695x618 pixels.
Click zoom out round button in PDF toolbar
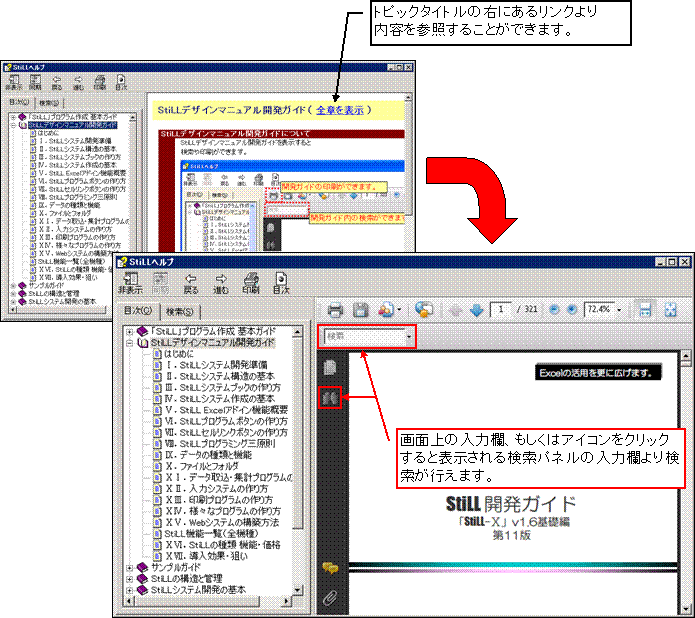click(x=554, y=309)
